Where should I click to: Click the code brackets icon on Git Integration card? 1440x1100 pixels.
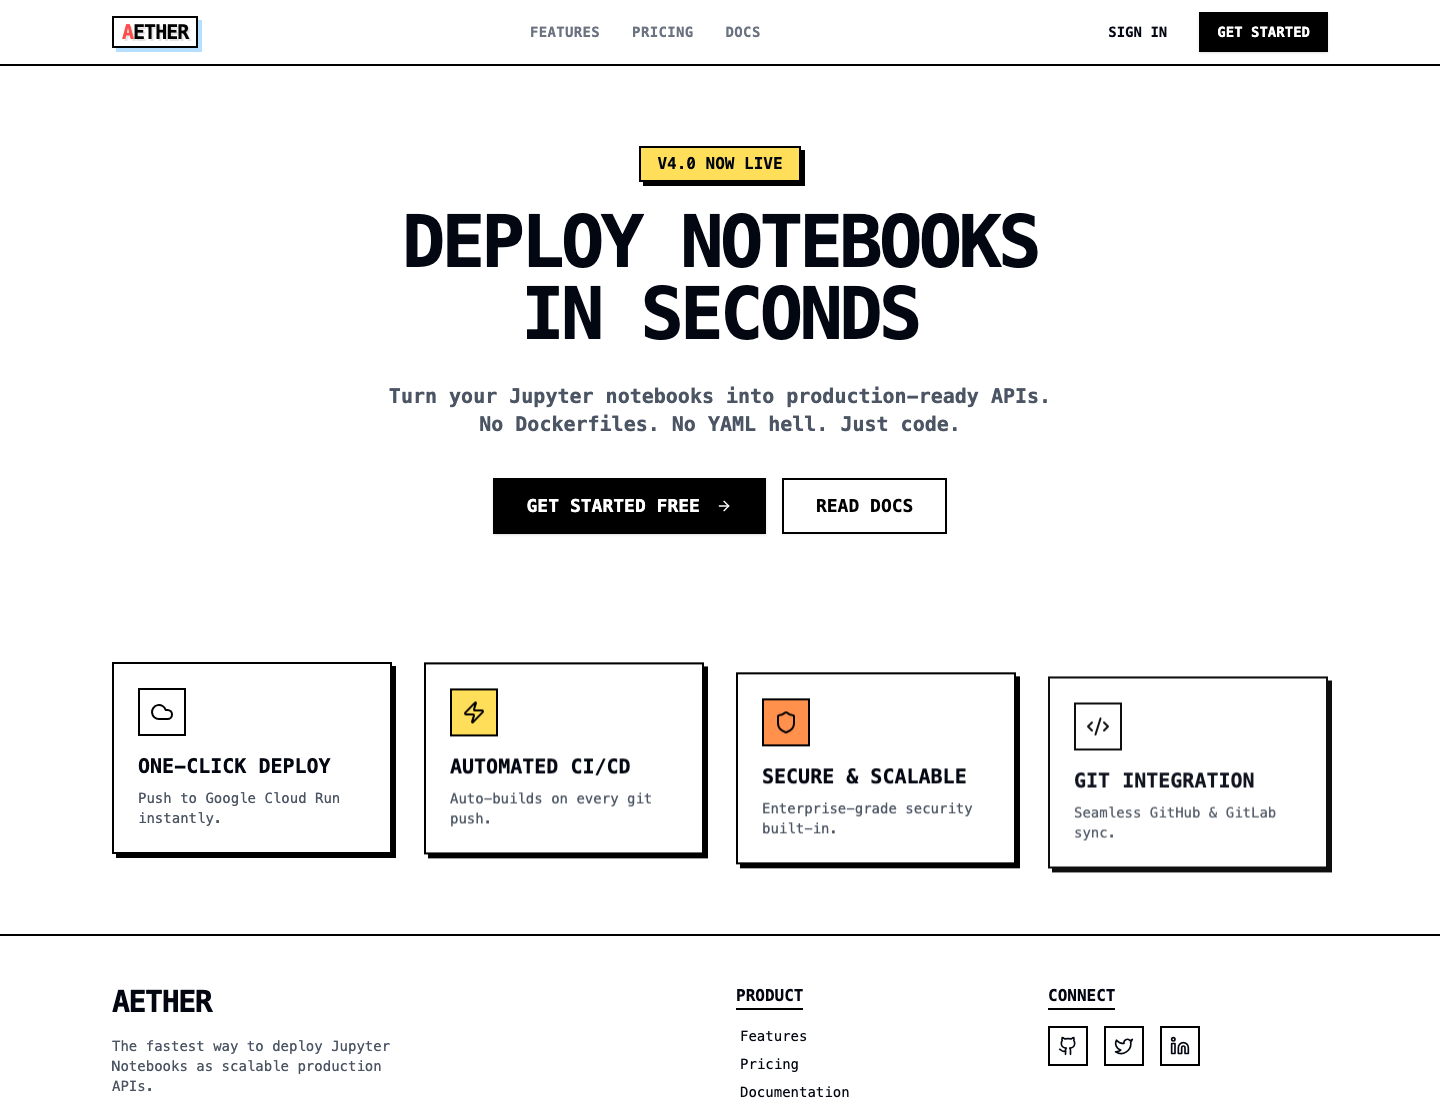click(1098, 726)
